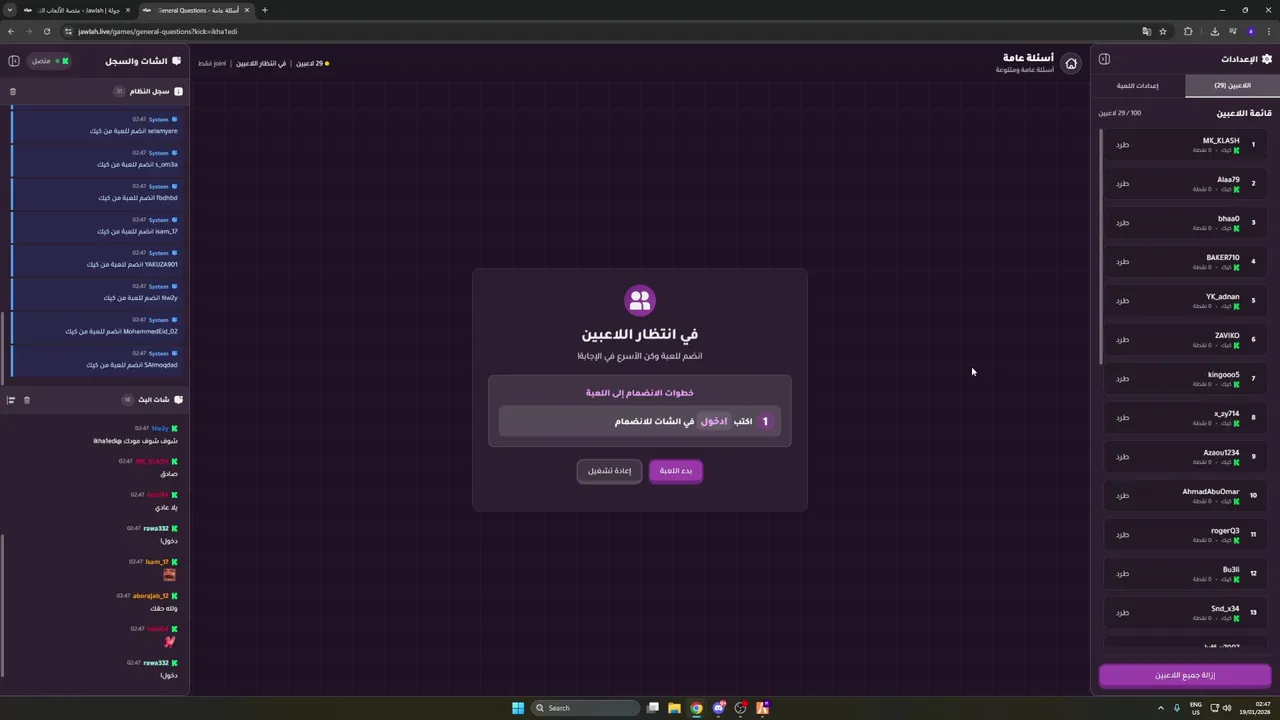Open the tab search dropdown arrow in Chrome

(10, 10)
